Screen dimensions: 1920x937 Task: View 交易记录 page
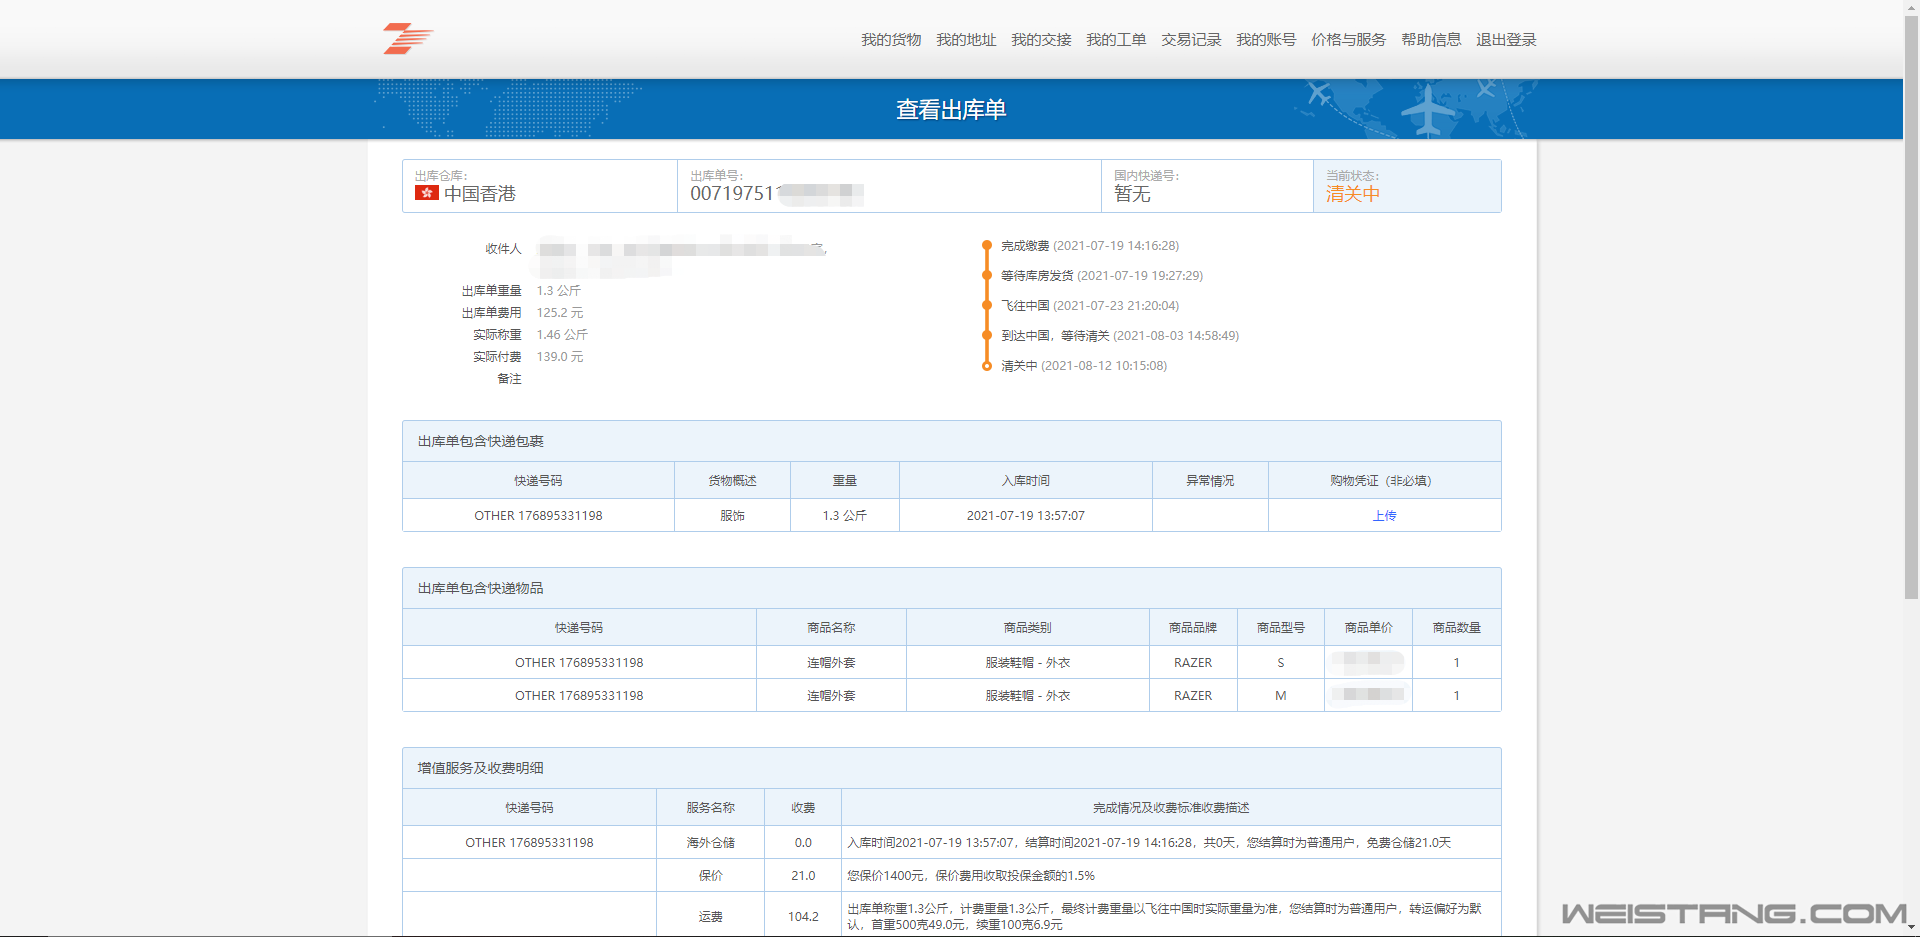tap(1190, 40)
